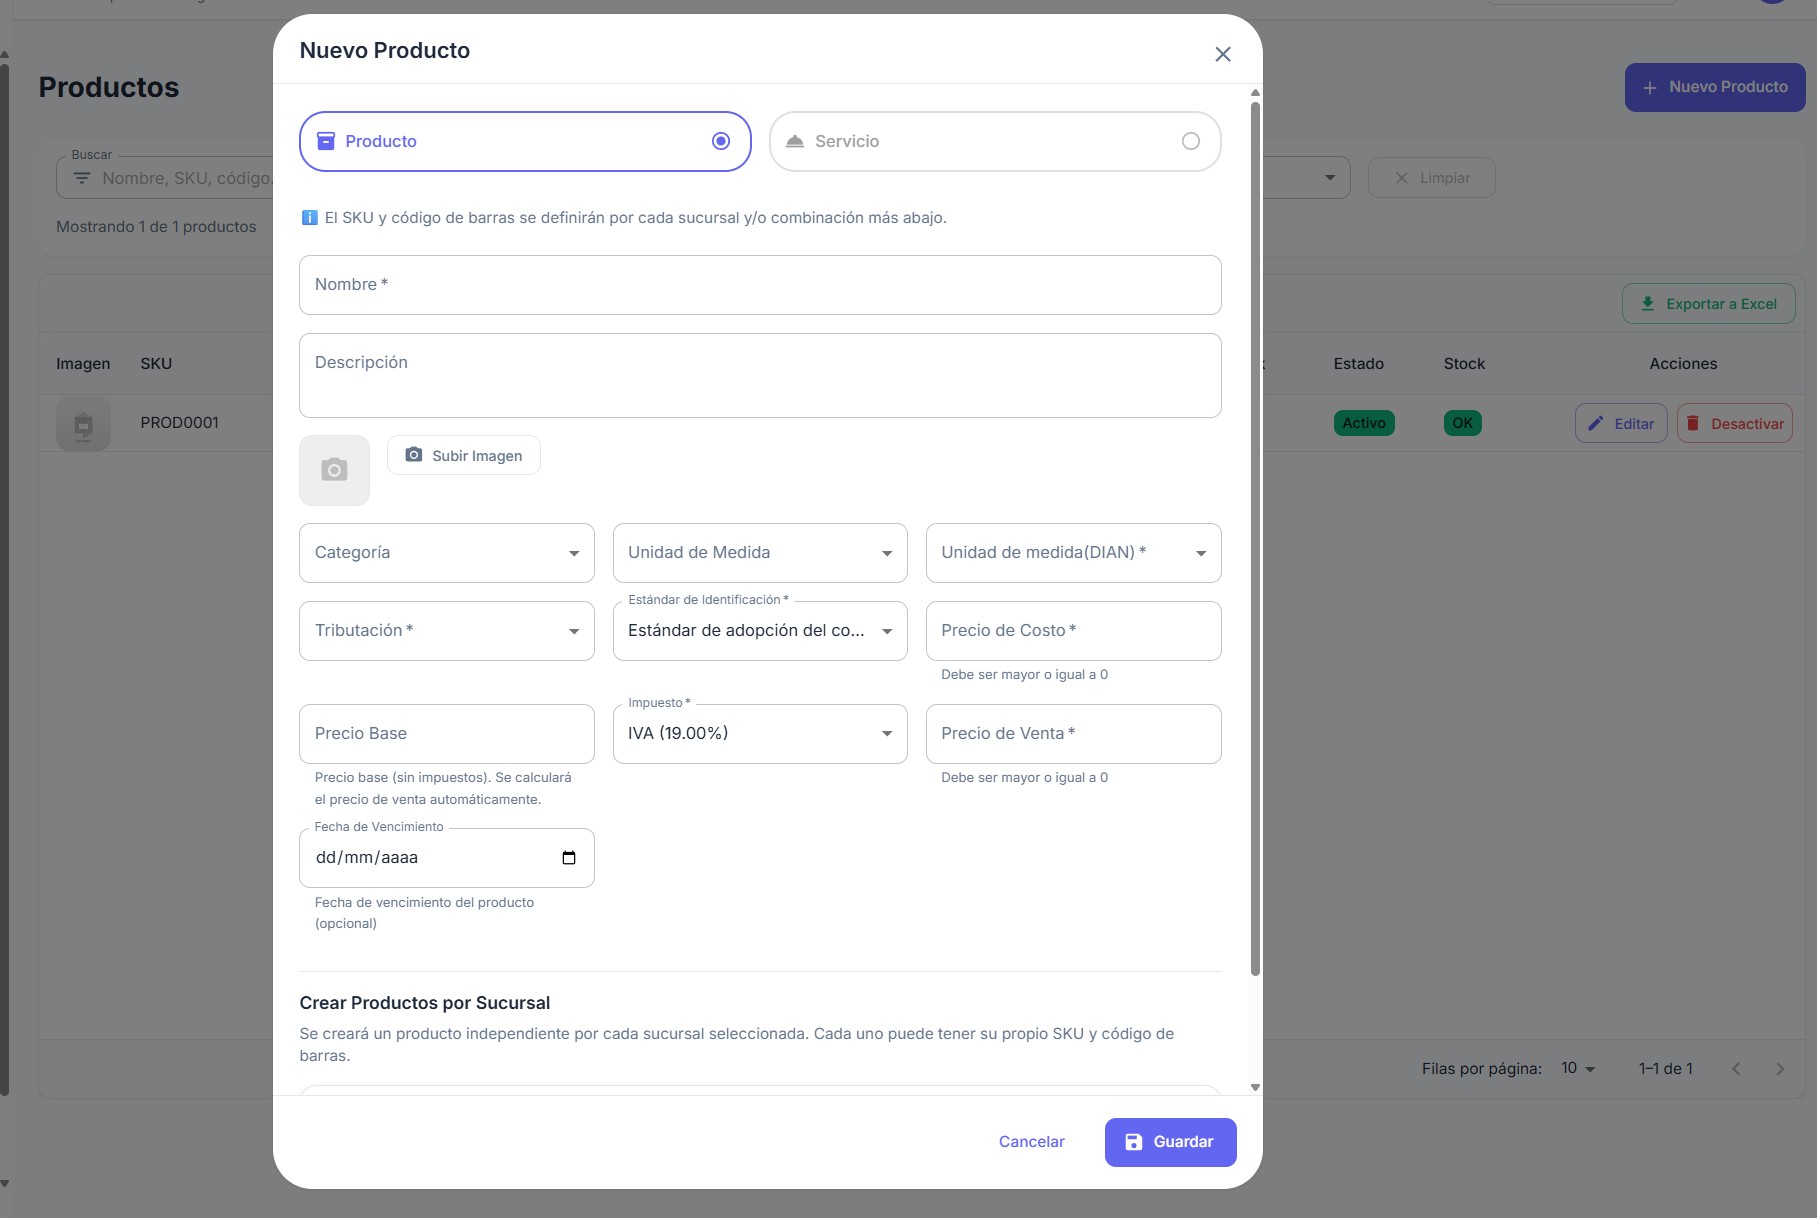Viewport: 1817px width, 1218px height.
Task: Click the trash icon on Desactivar
Action: pos(1694,423)
